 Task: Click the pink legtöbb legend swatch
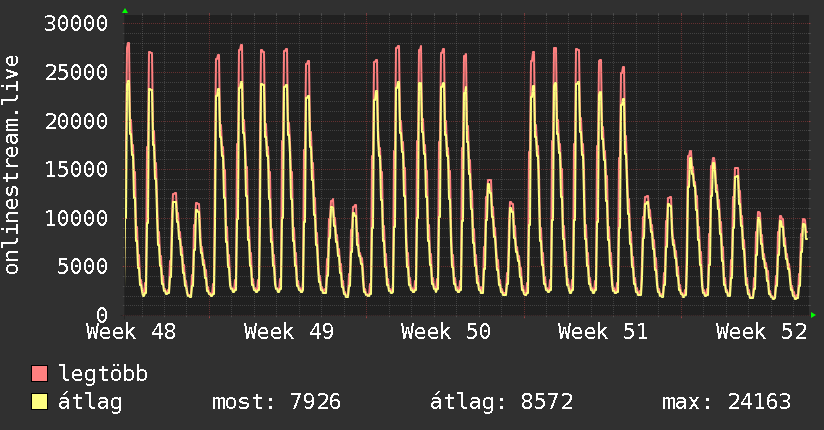pos(39,373)
